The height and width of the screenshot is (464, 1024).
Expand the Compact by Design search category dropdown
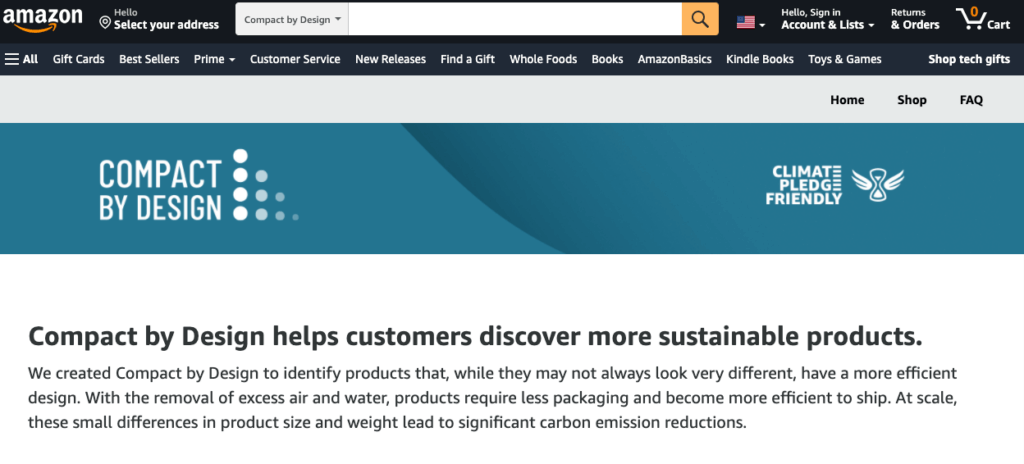(x=292, y=19)
